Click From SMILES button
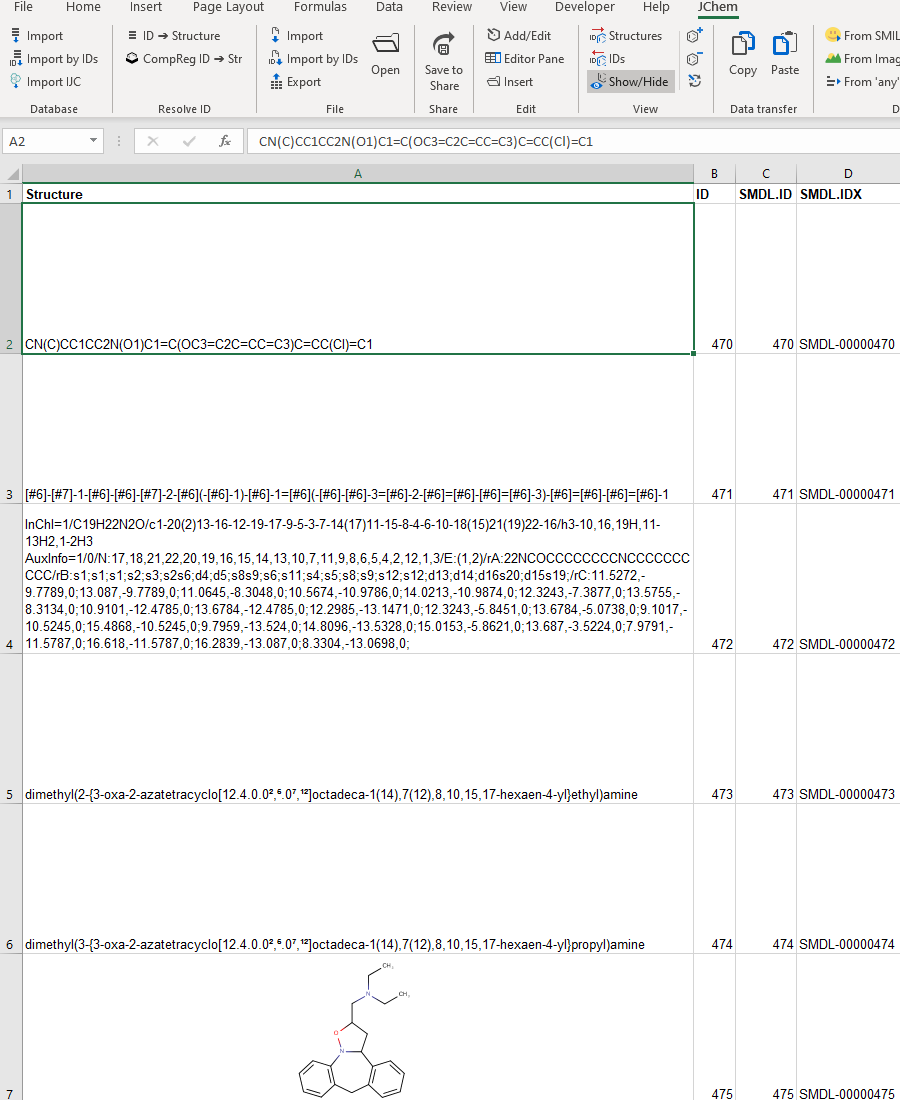This screenshot has height=1100, width=900. (x=861, y=36)
